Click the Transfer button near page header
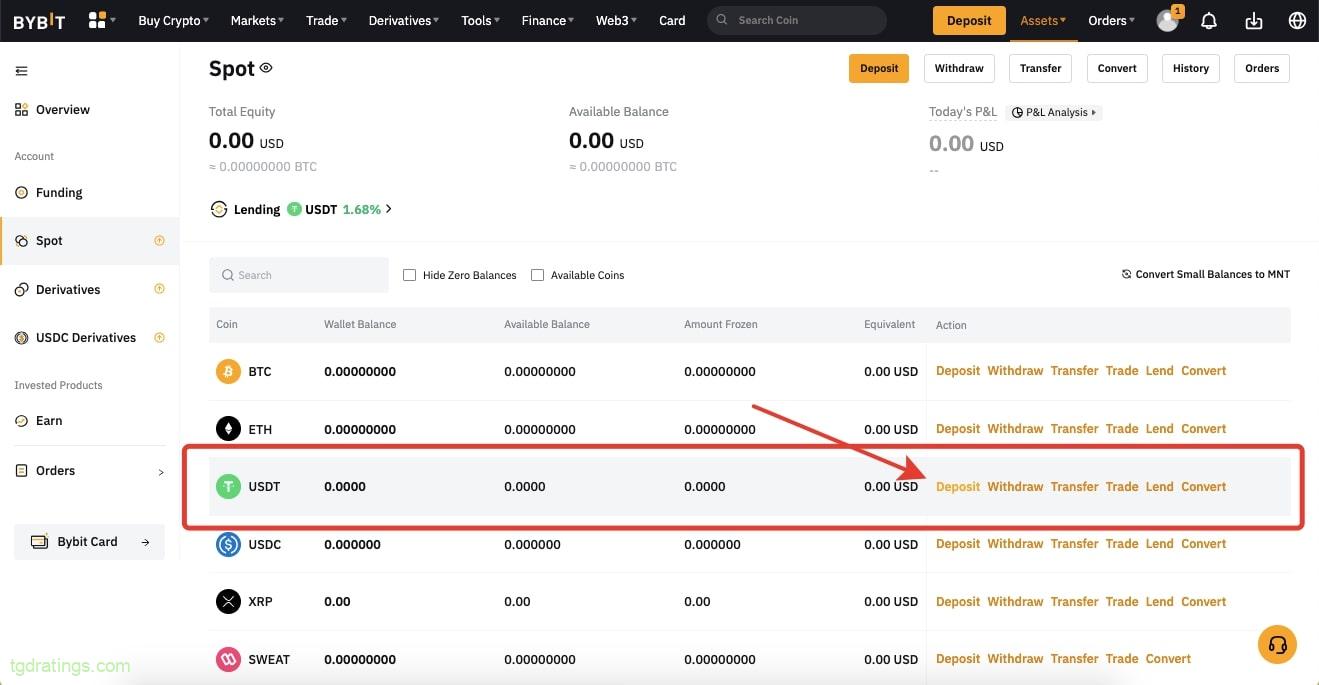 pos(1041,68)
